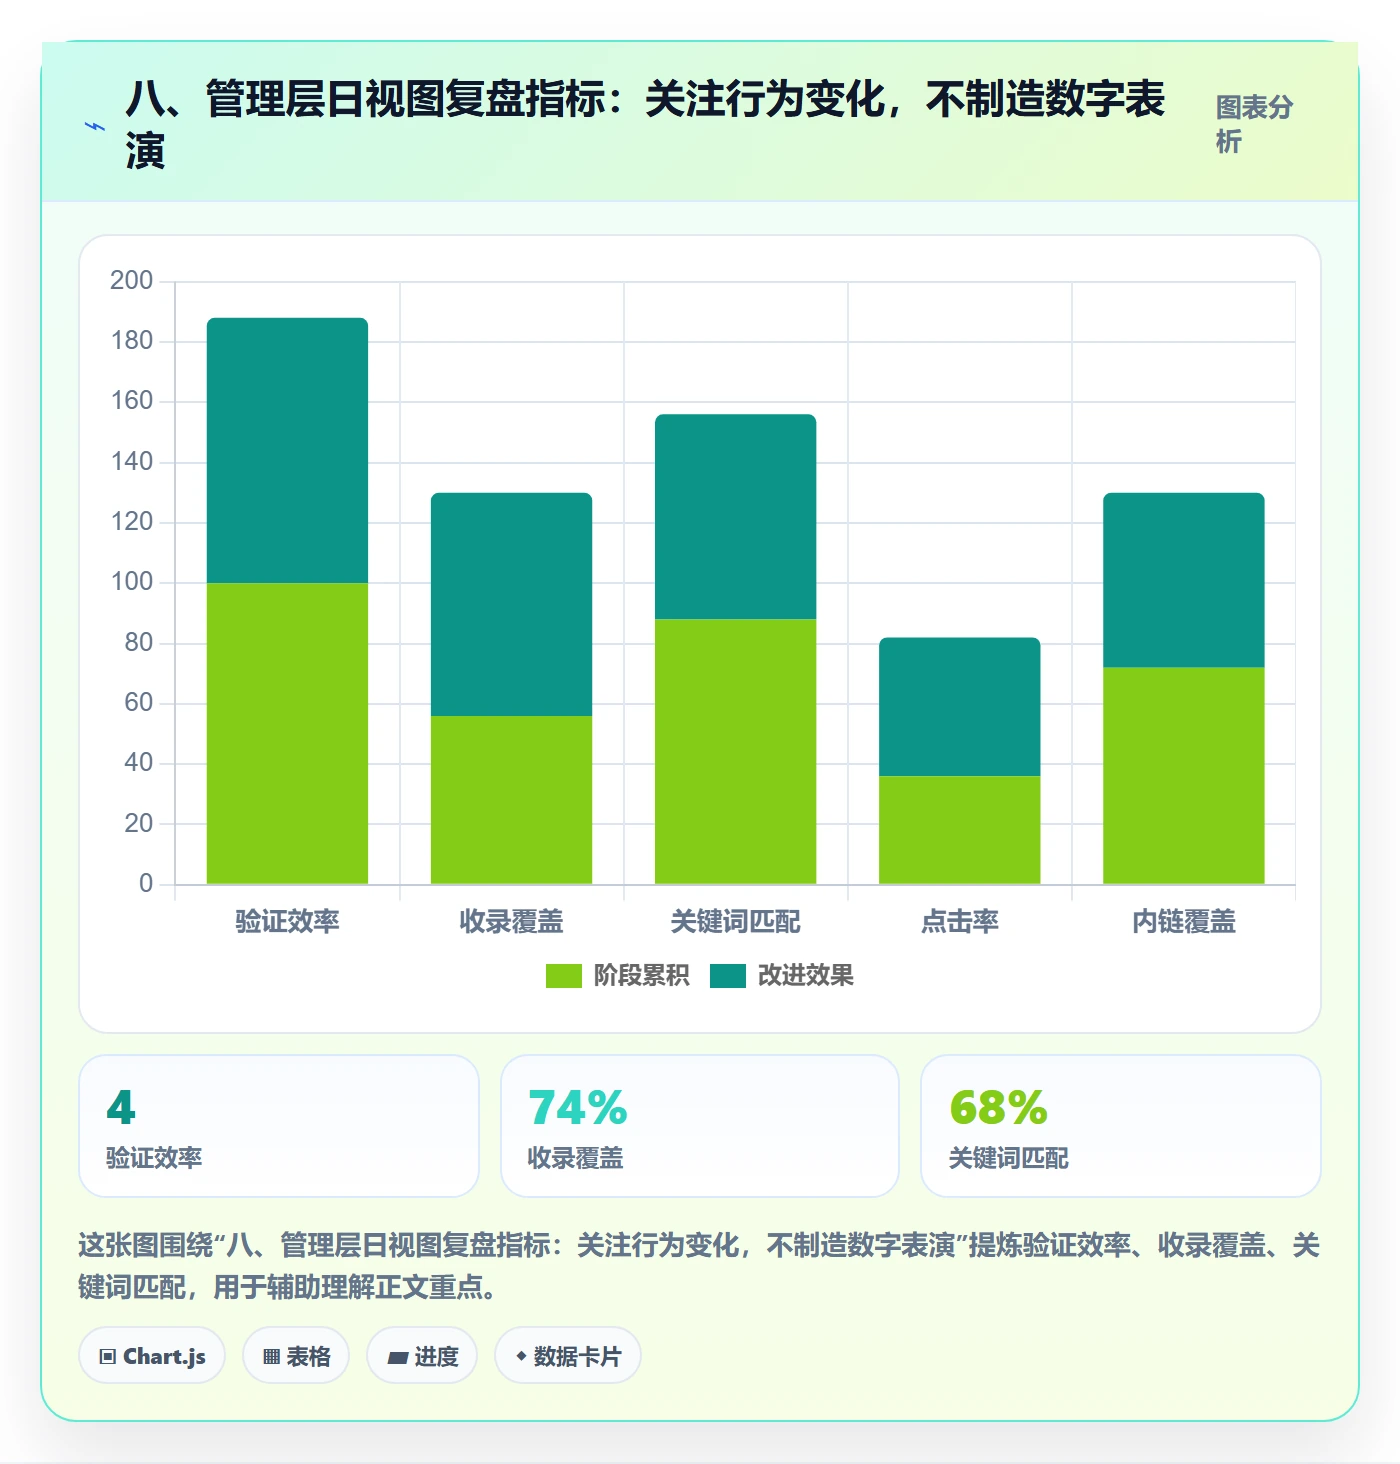Image resolution: width=1400 pixels, height=1464 pixels.
Task: Click the green segment of the 内链覆盖 bar
Action: tap(1183, 775)
